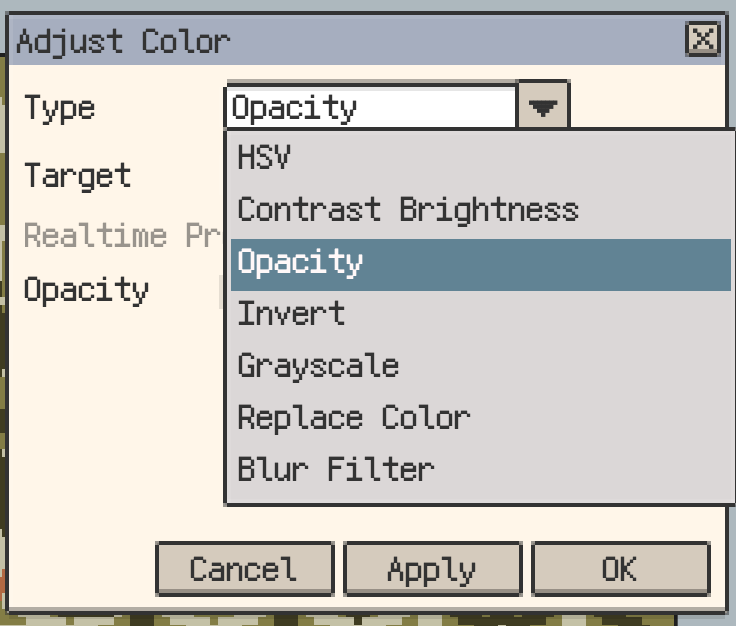Click the Target label
This screenshot has width=736, height=626.
[77, 176]
